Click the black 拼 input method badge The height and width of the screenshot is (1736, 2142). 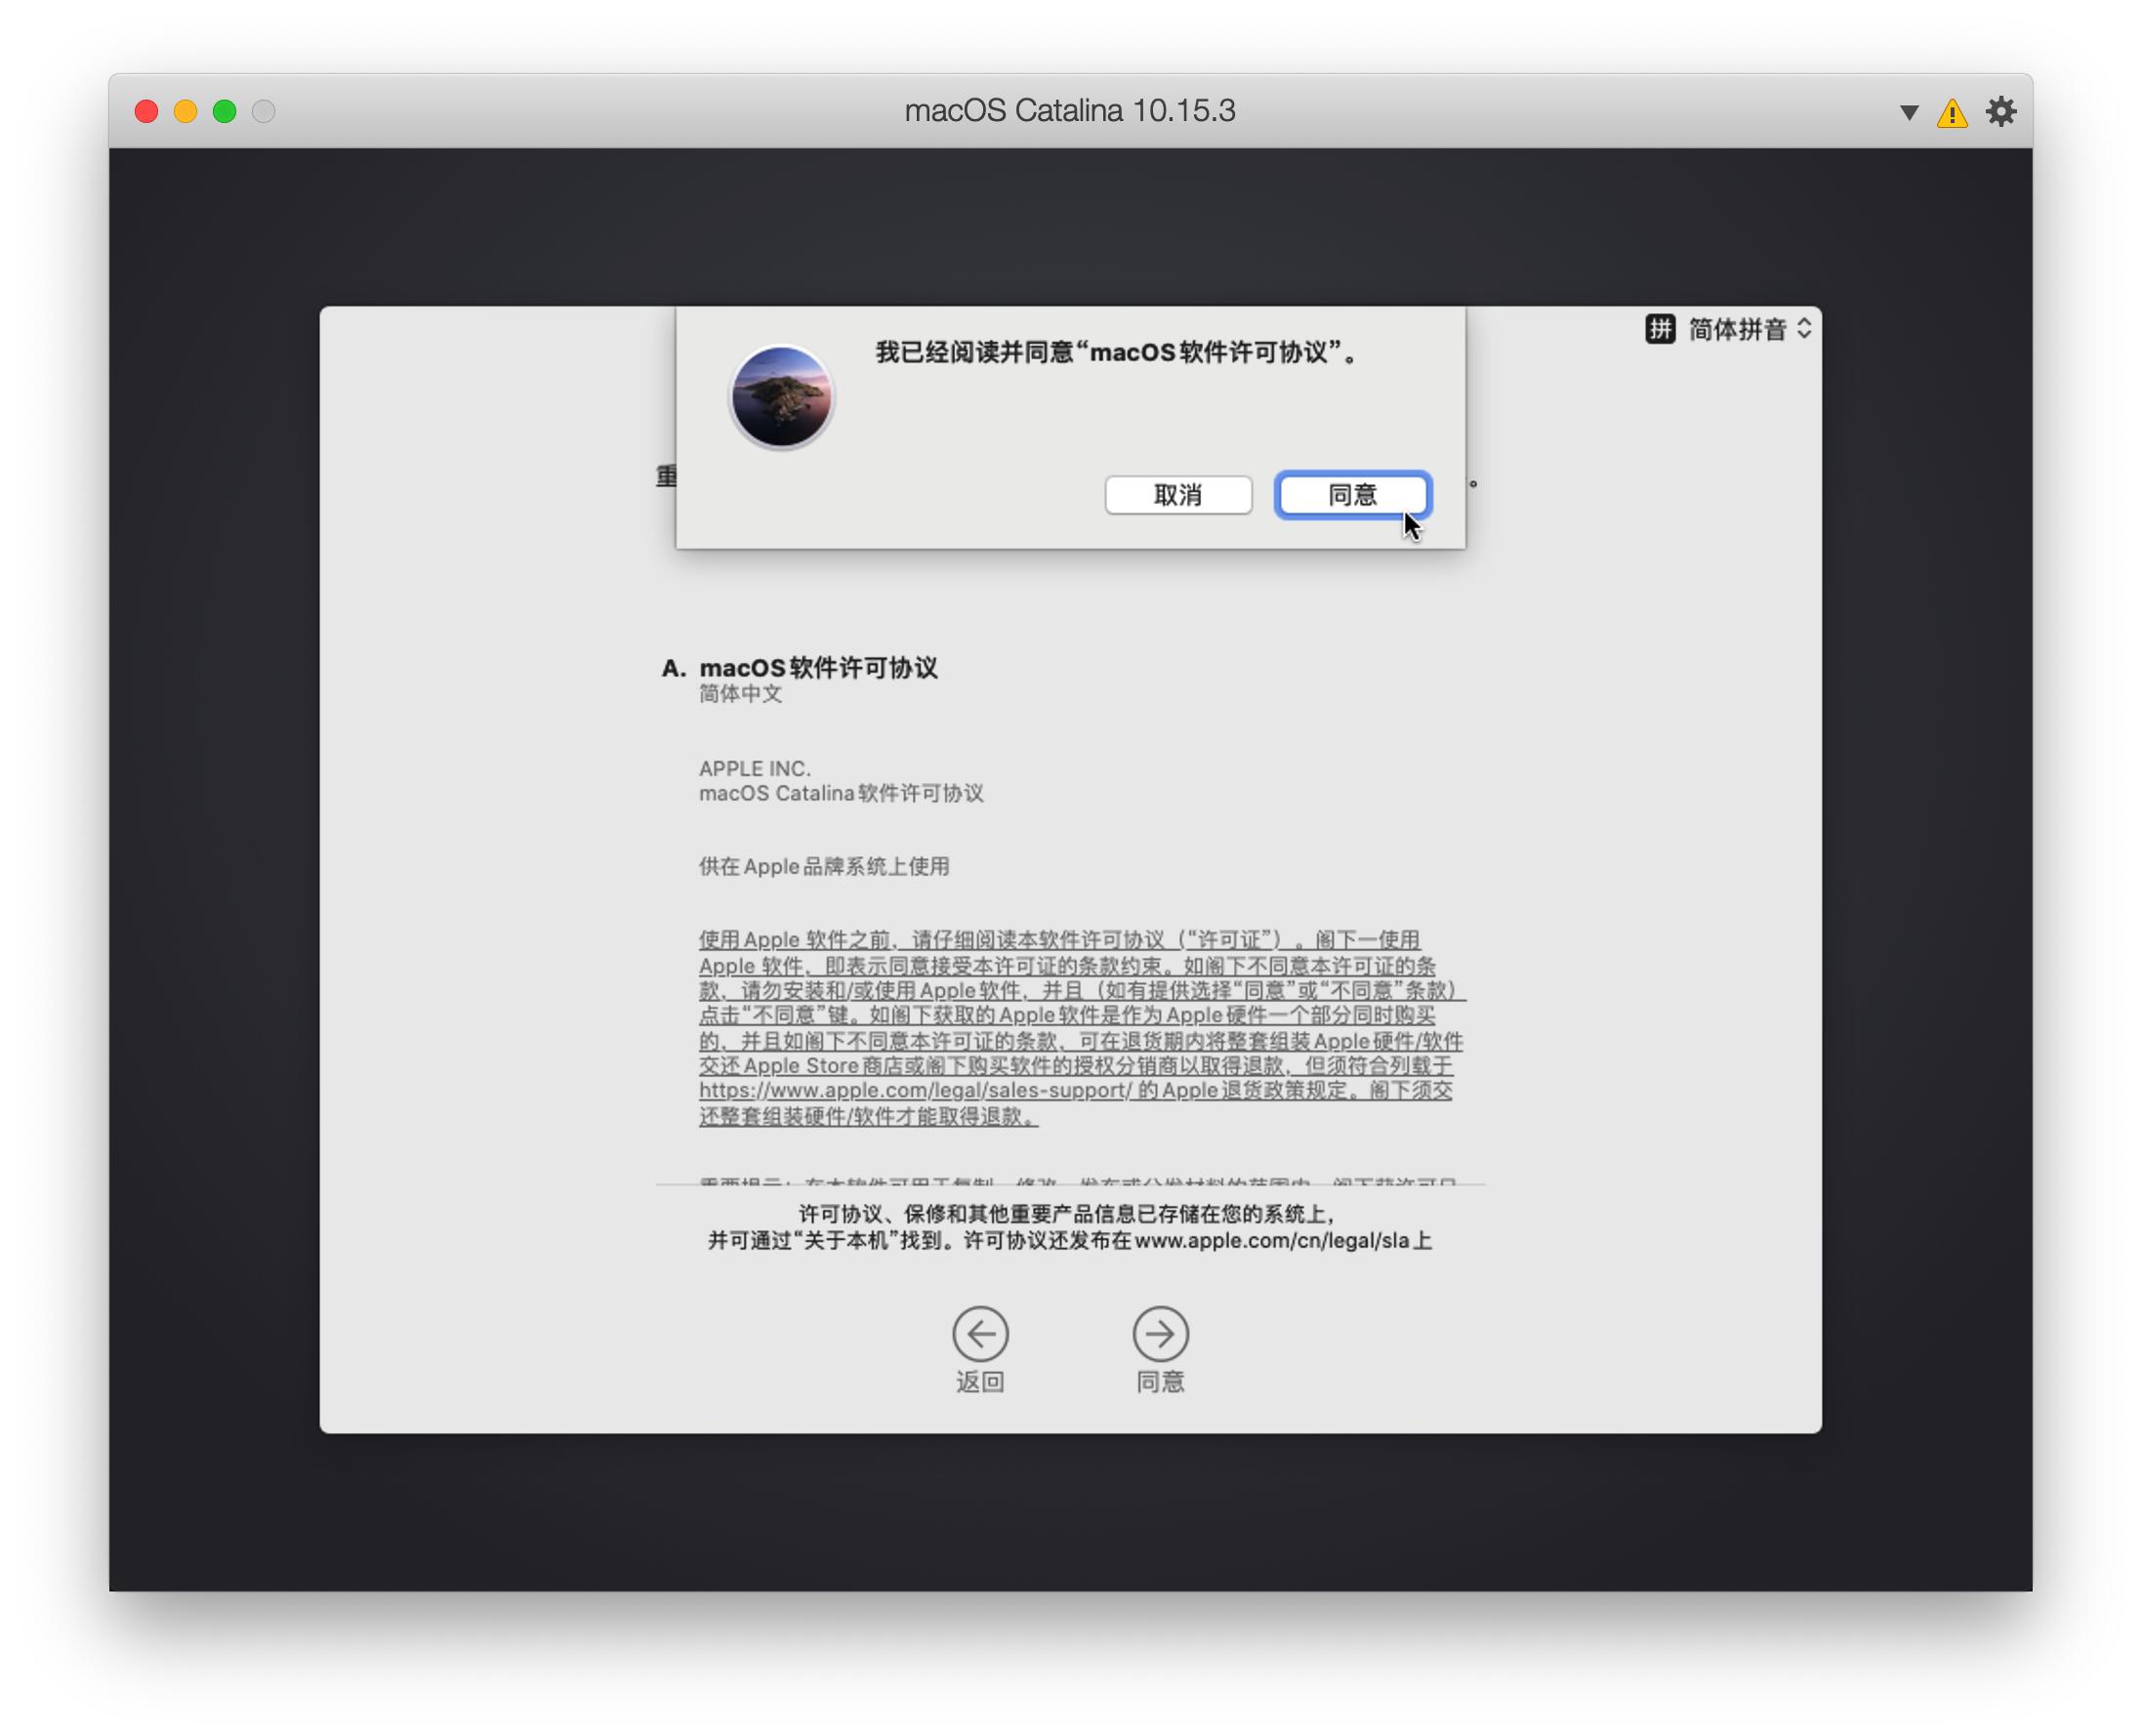[x=1659, y=329]
